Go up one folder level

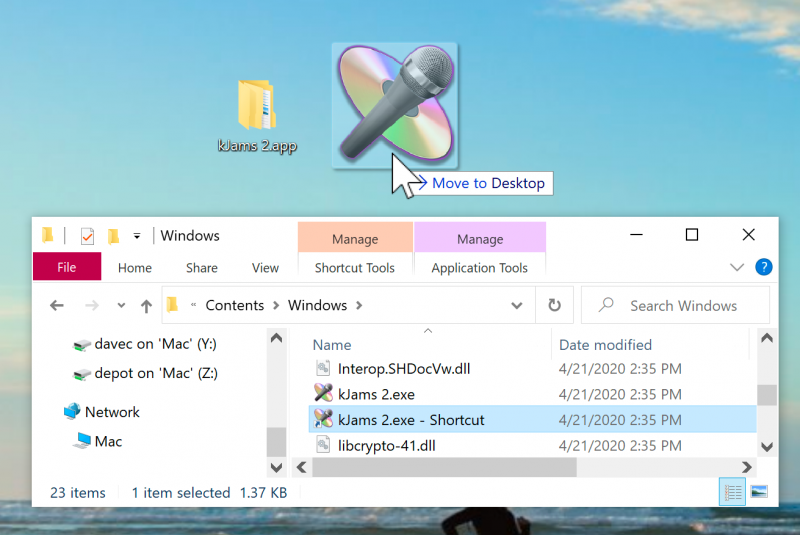146,305
